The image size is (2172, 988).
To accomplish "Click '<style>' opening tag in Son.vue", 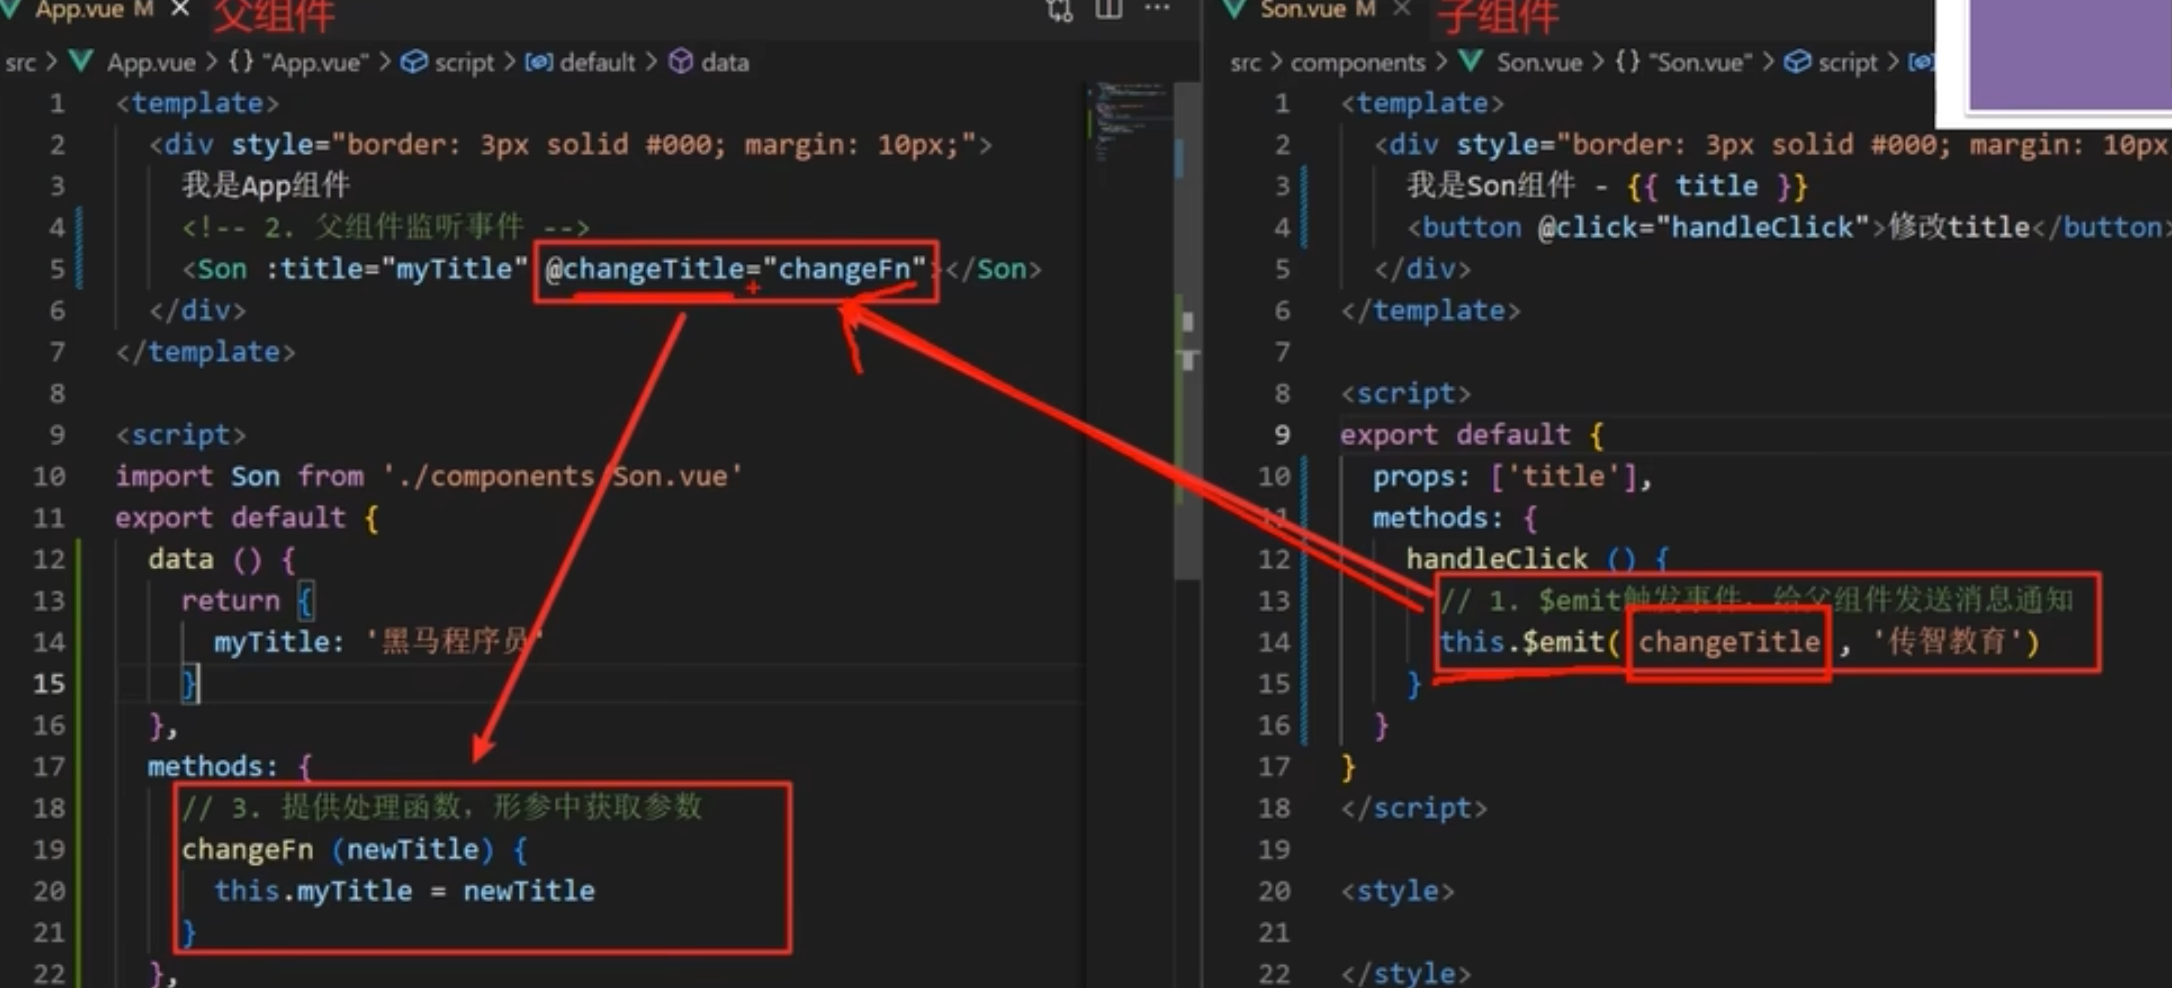I will click(x=1398, y=891).
